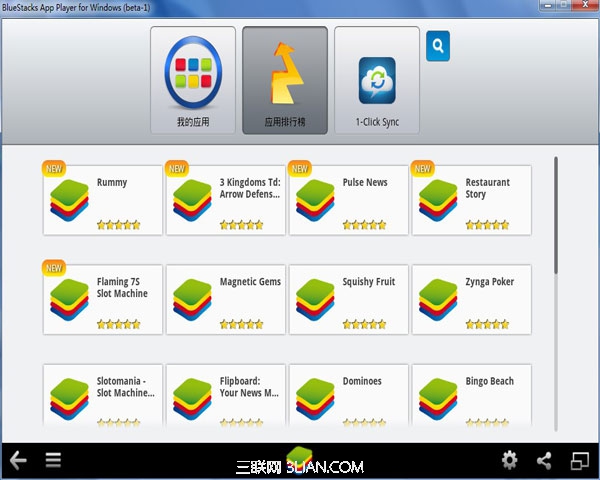Viewport: 600px width, 480px height.
Task: Click the "3 Kingdoms Td: Arrow Defens..." title
Action: tap(250, 188)
